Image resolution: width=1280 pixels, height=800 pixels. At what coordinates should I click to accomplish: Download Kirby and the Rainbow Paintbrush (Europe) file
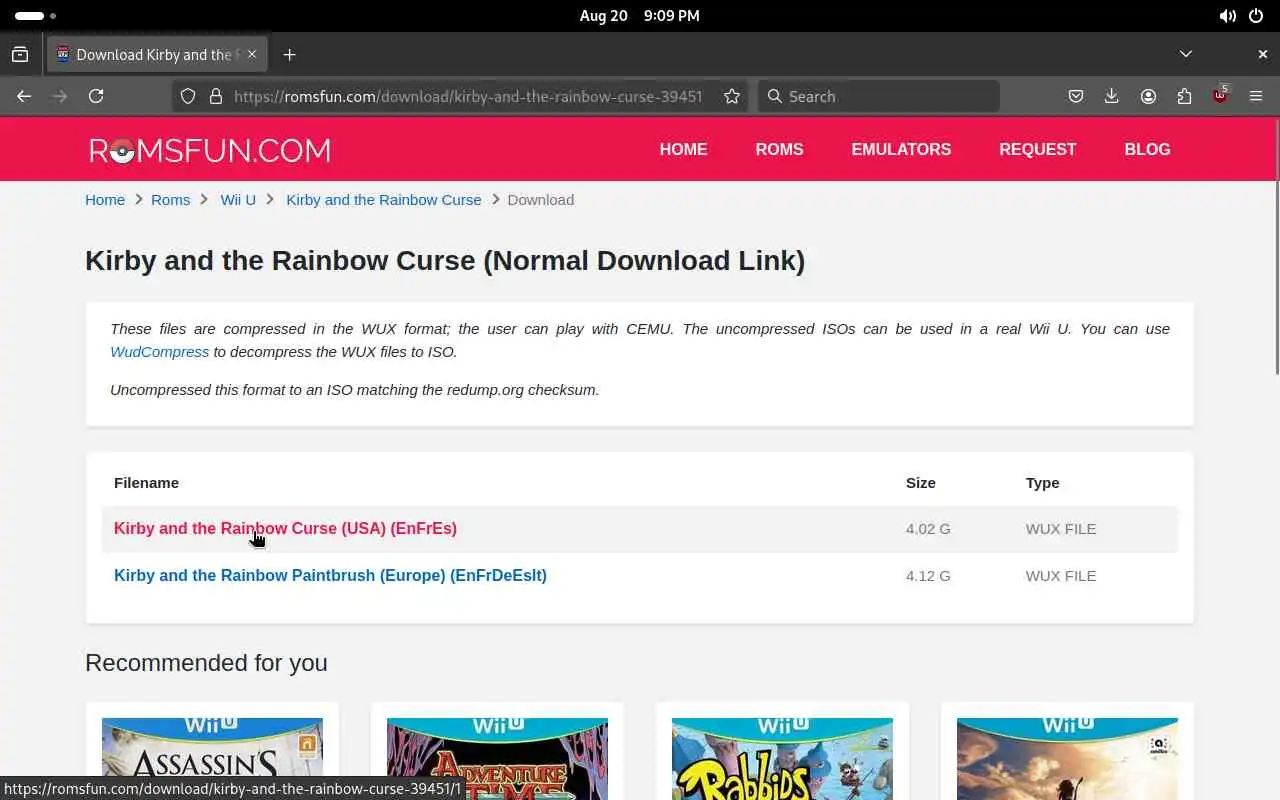pos(330,575)
